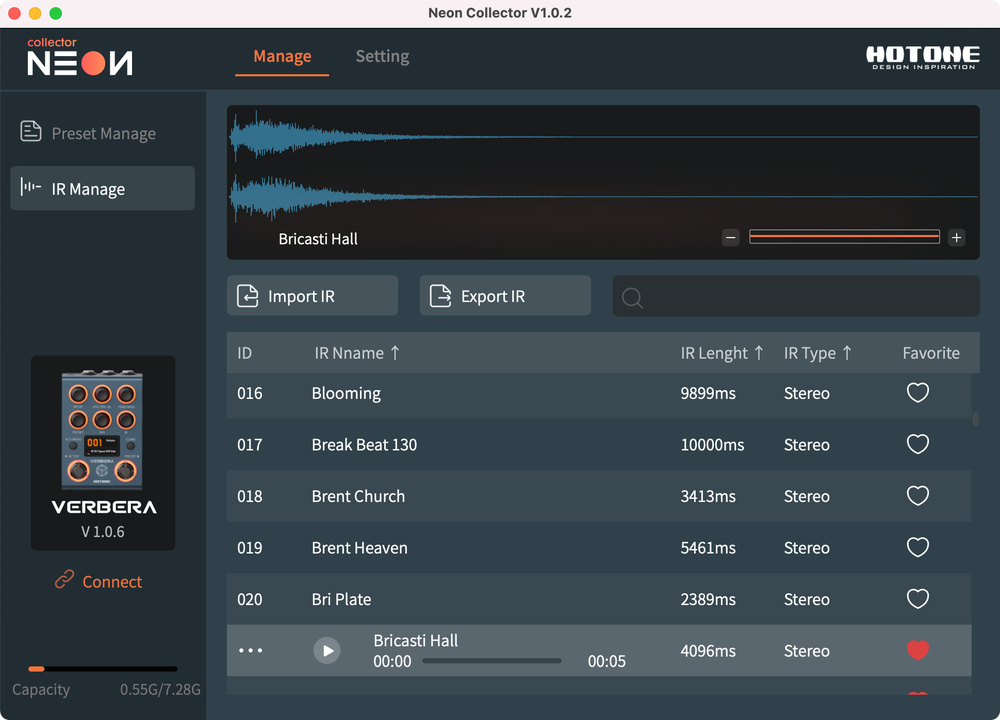Viewport: 1000px width, 720px height.
Task: Click the chain link Connect icon
Action: 65,580
